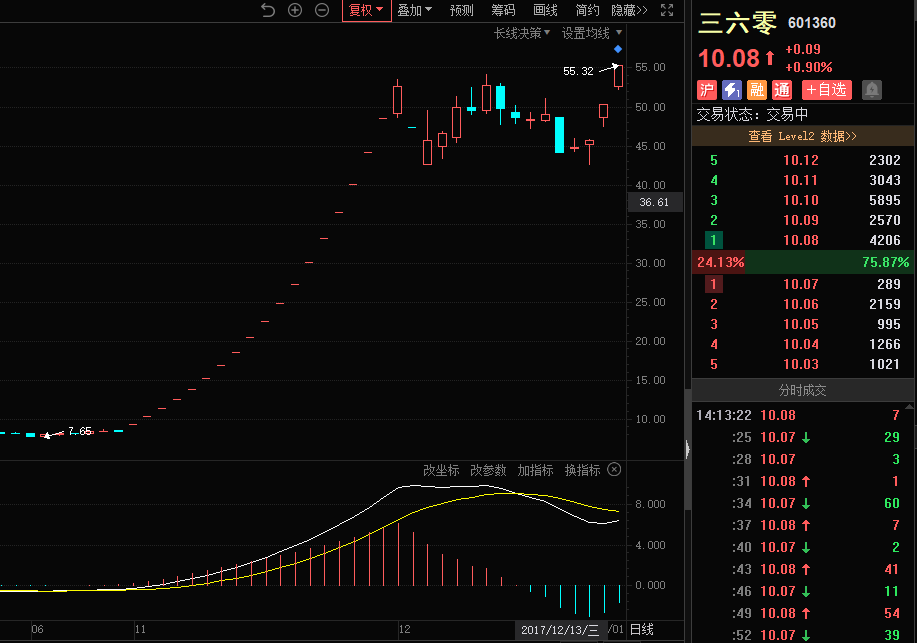Click the blue lightning badge icon
Viewport: 917px width, 643px height.
point(732,90)
